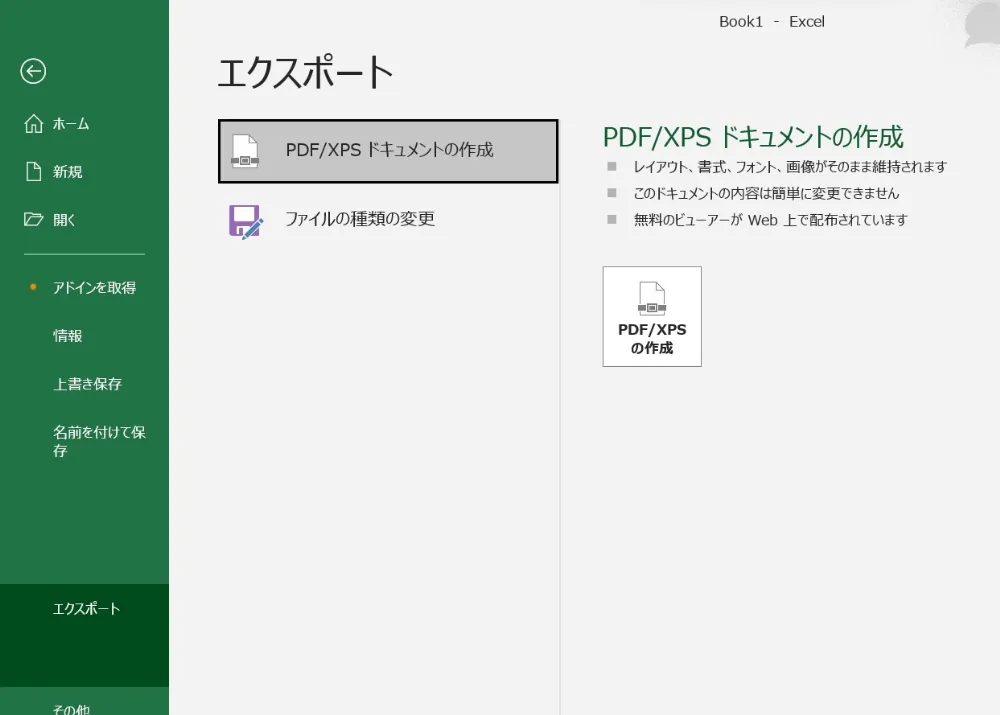Click the Home house icon
The width and height of the screenshot is (1000, 715).
coord(34,124)
